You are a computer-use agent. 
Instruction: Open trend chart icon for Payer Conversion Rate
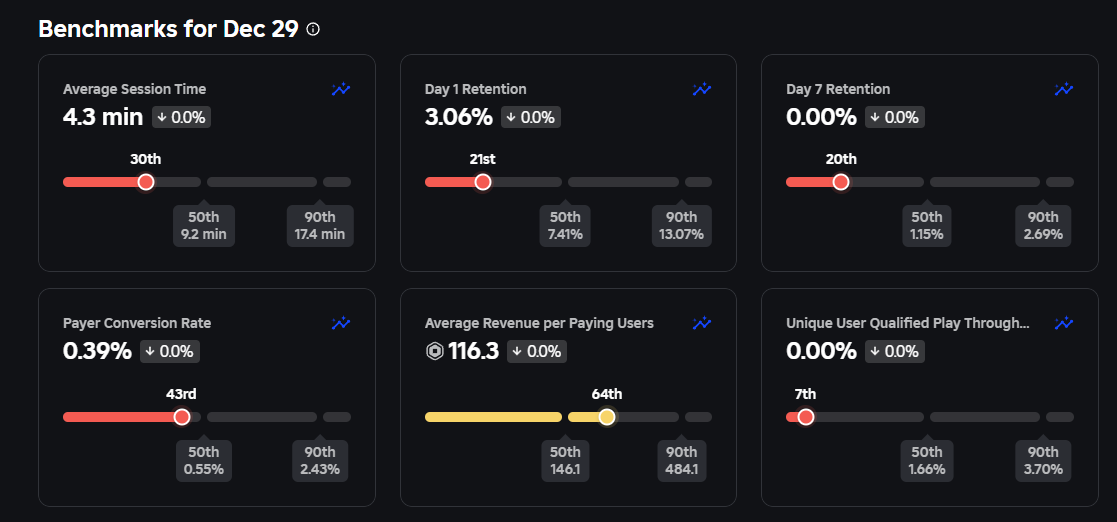[341, 323]
